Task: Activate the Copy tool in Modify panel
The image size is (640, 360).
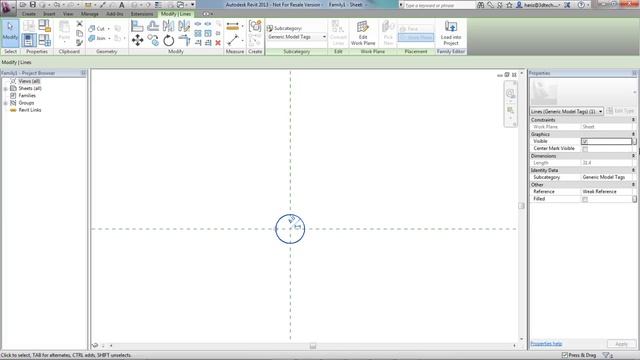Action: tap(153, 40)
